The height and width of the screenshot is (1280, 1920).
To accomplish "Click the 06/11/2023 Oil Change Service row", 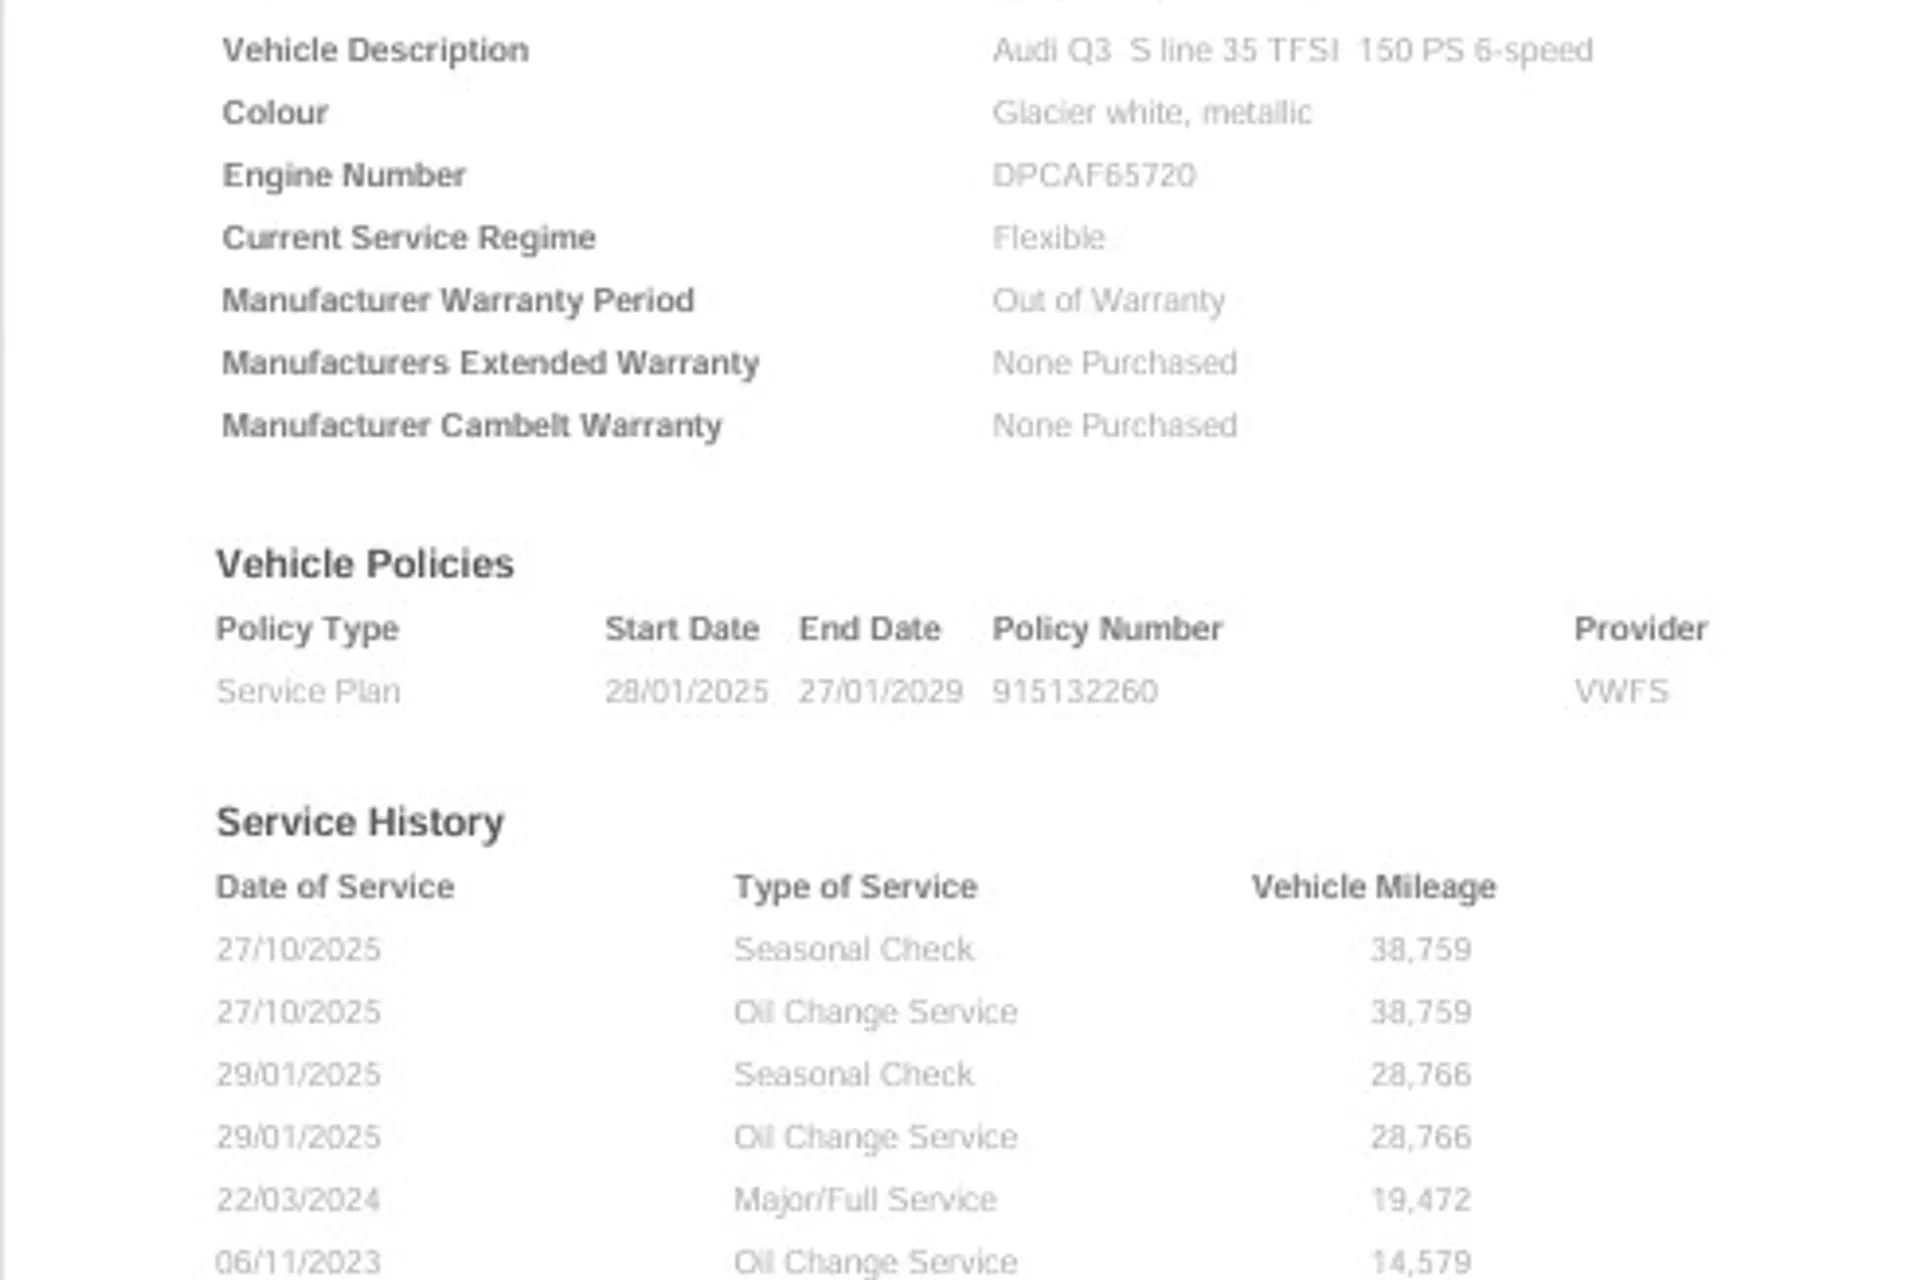I will pos(844,1262).
